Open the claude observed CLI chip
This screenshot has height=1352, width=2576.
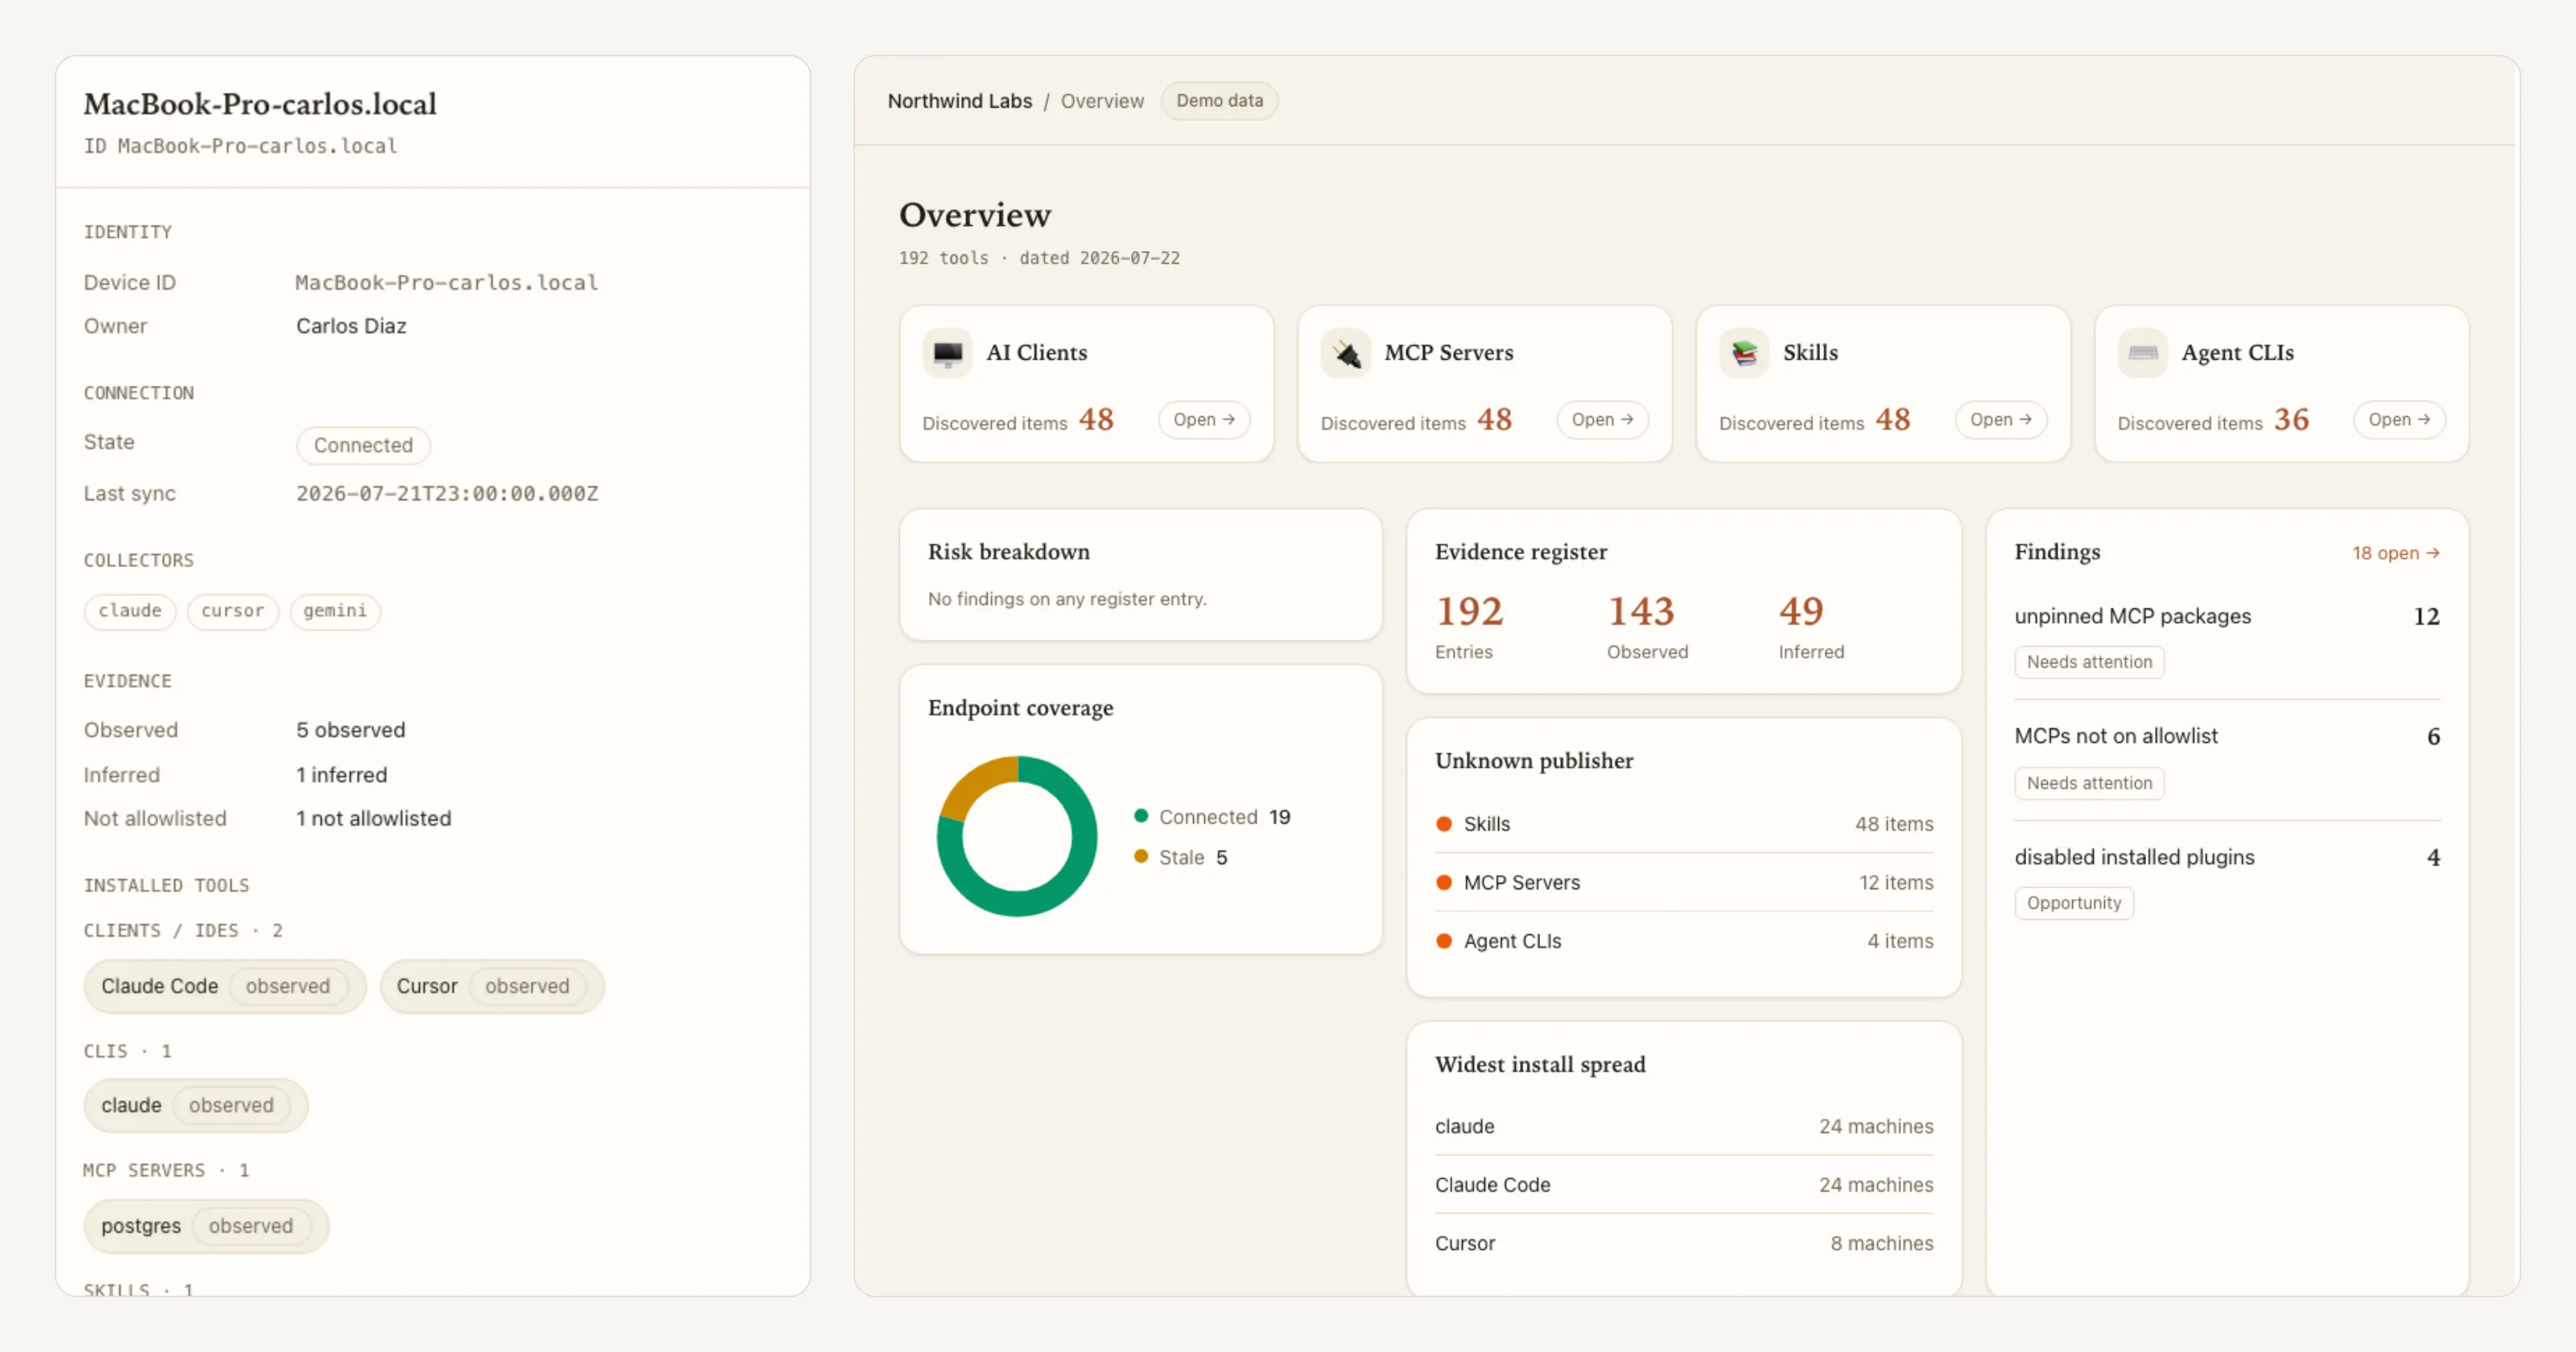[196, 1105]
